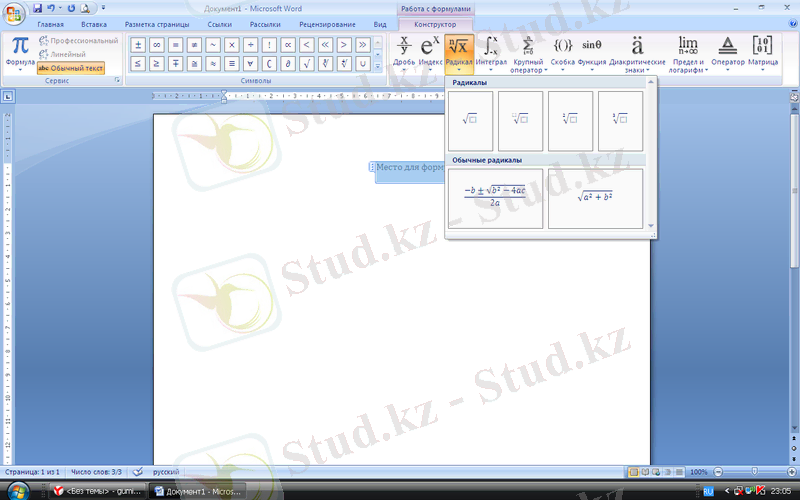Viewport: 800px width, 500px height.
Task: Open the Рецензирование tab
Action: [328, 24]
